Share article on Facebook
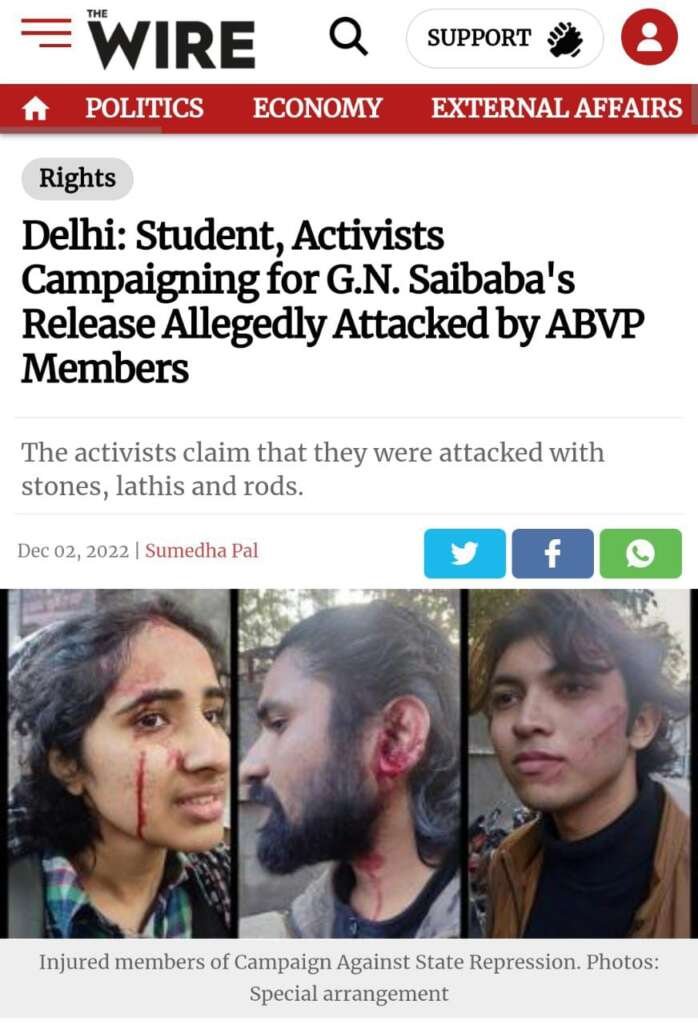 click(552, 553)
